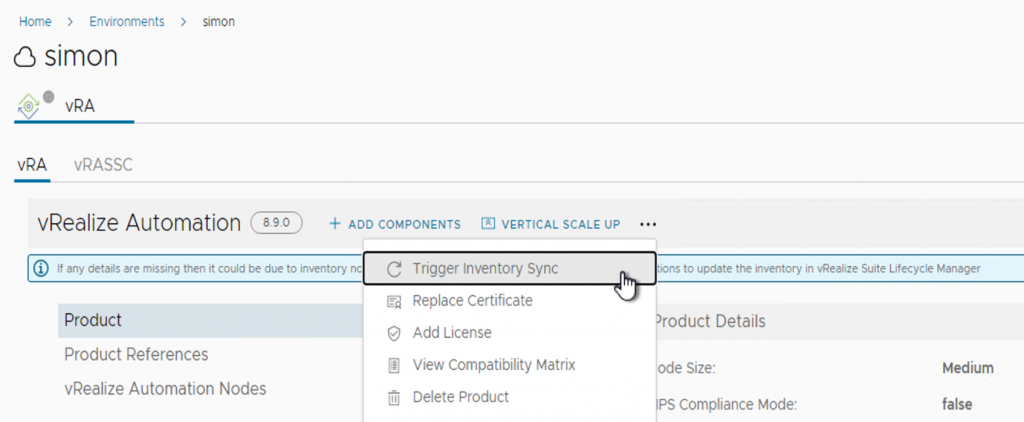Open the three-dot more actions menu
This screenshot has width=1024, height=422.
coord(648,225)
